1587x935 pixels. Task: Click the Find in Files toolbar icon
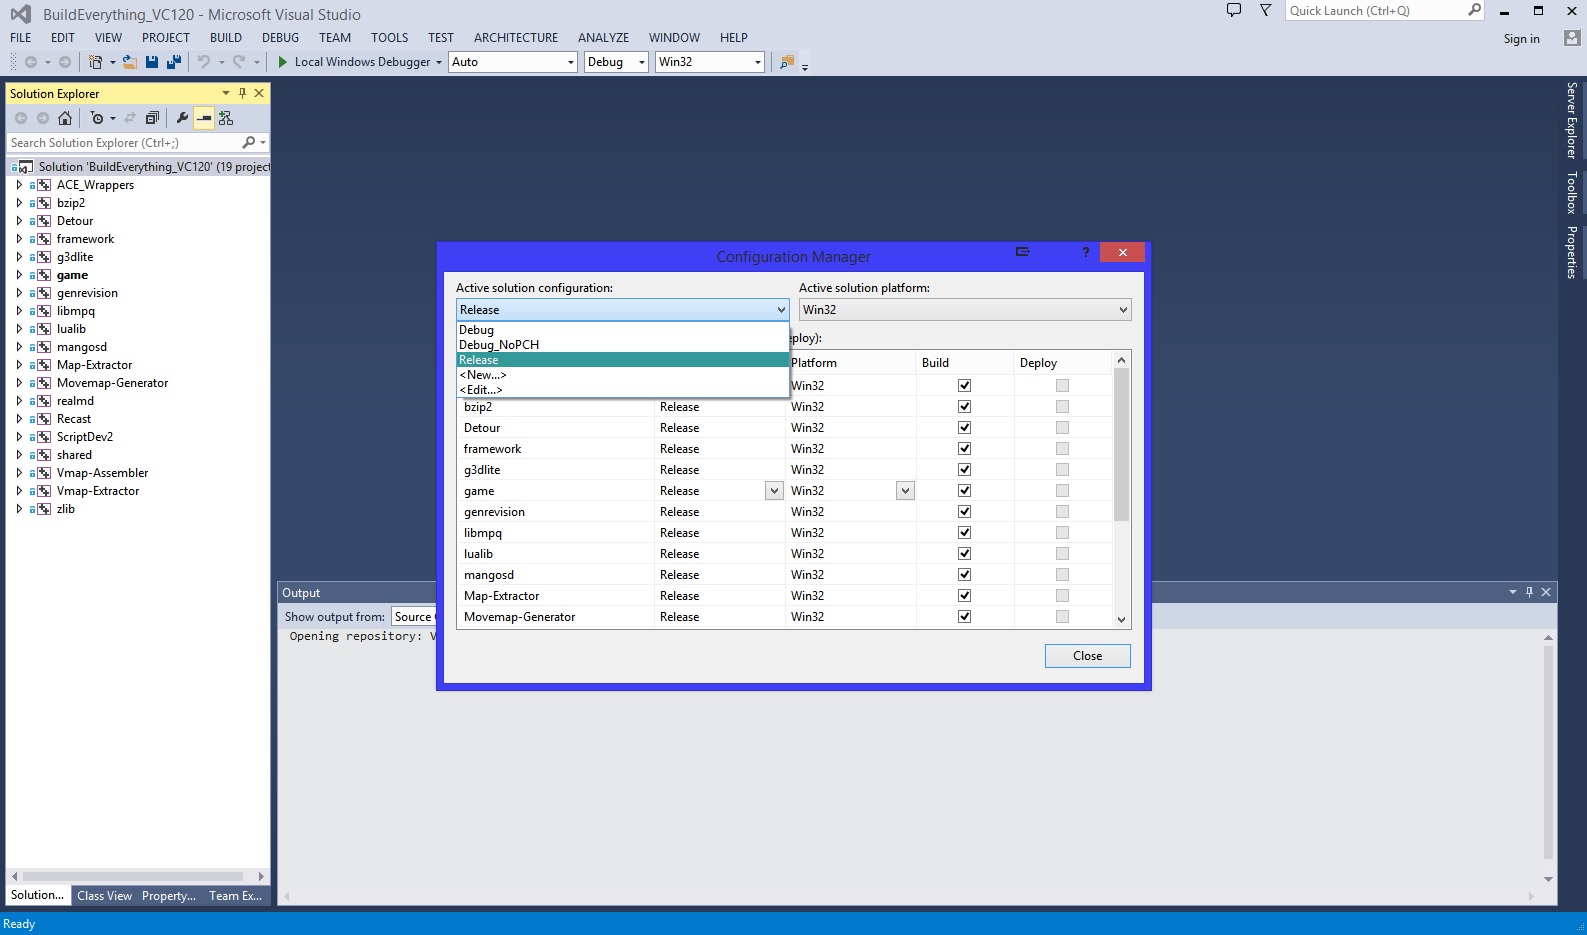coord(787,62)
